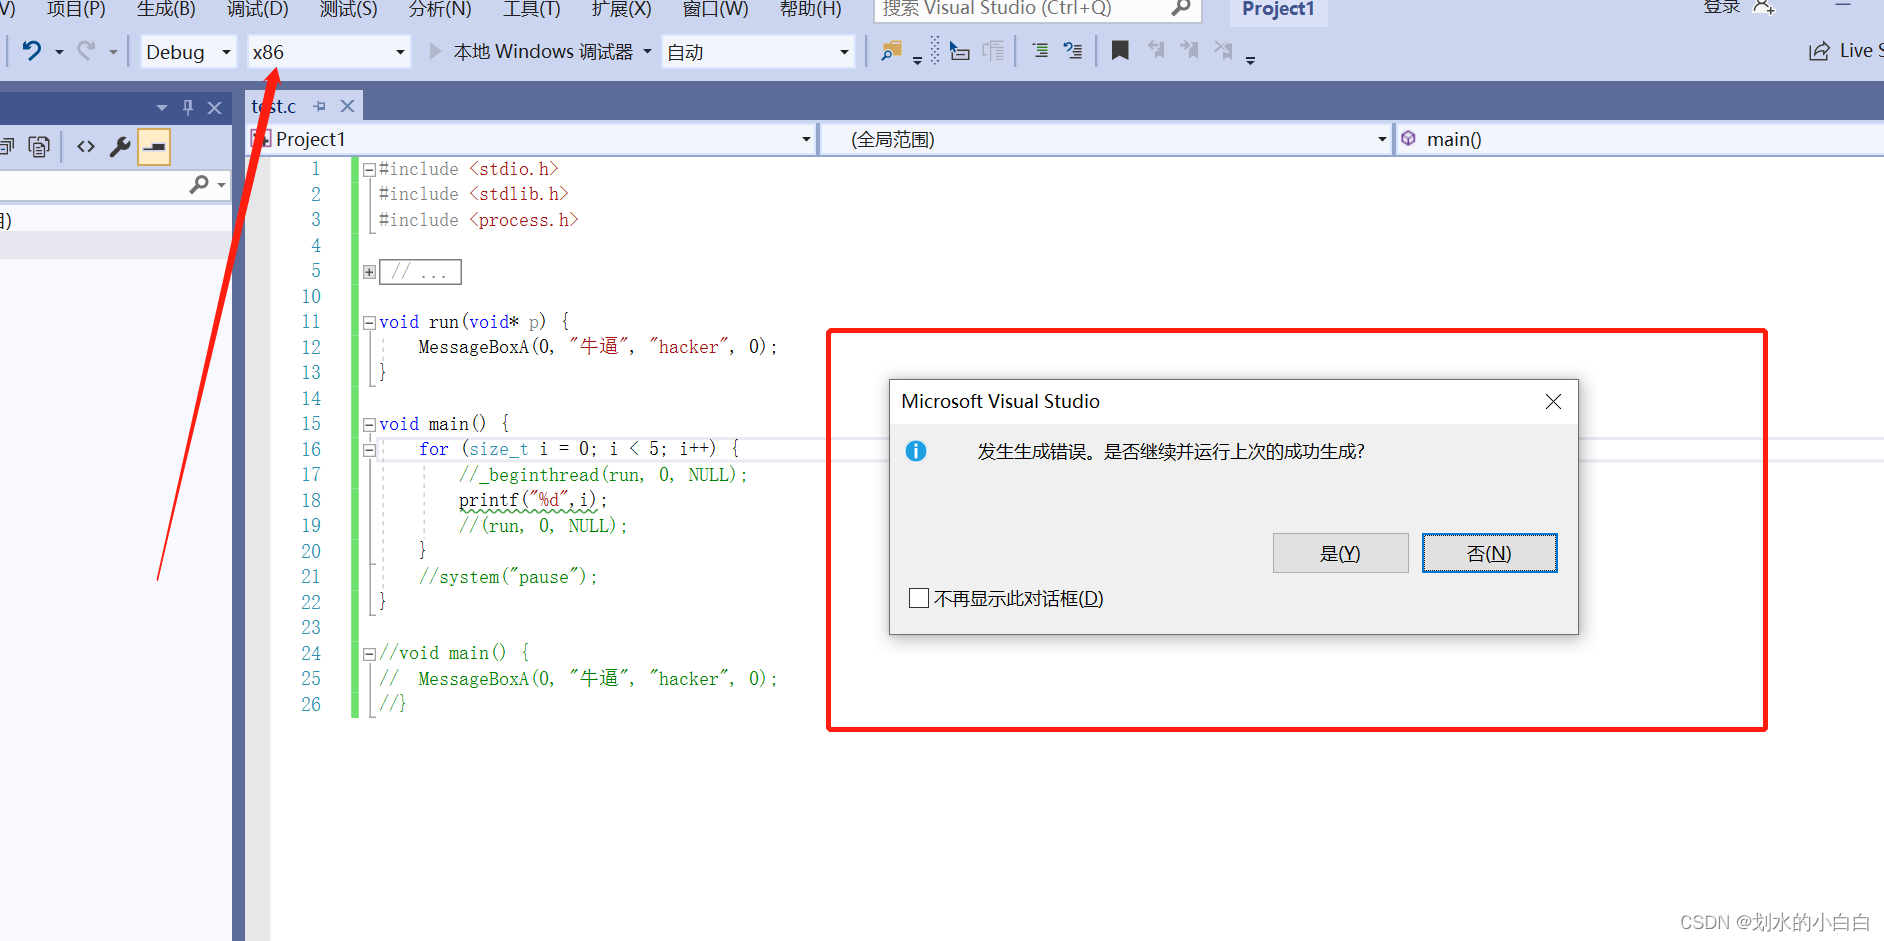Open the main() member dropdown
The height and width of the screenshot is (941, 1884).
(1639, 139)
